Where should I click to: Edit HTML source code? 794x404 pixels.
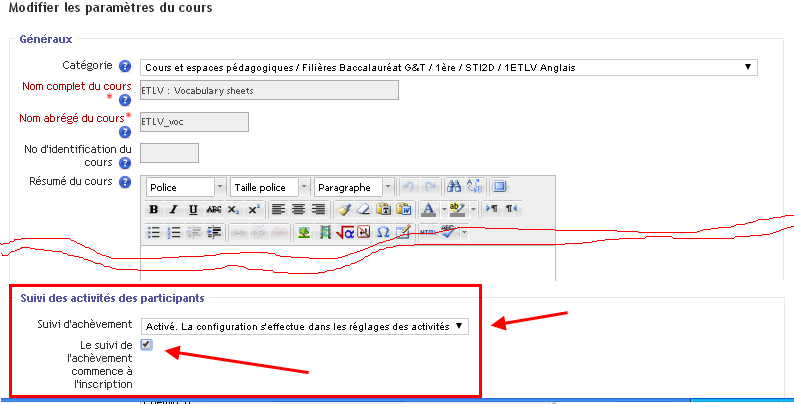[428, 232]
